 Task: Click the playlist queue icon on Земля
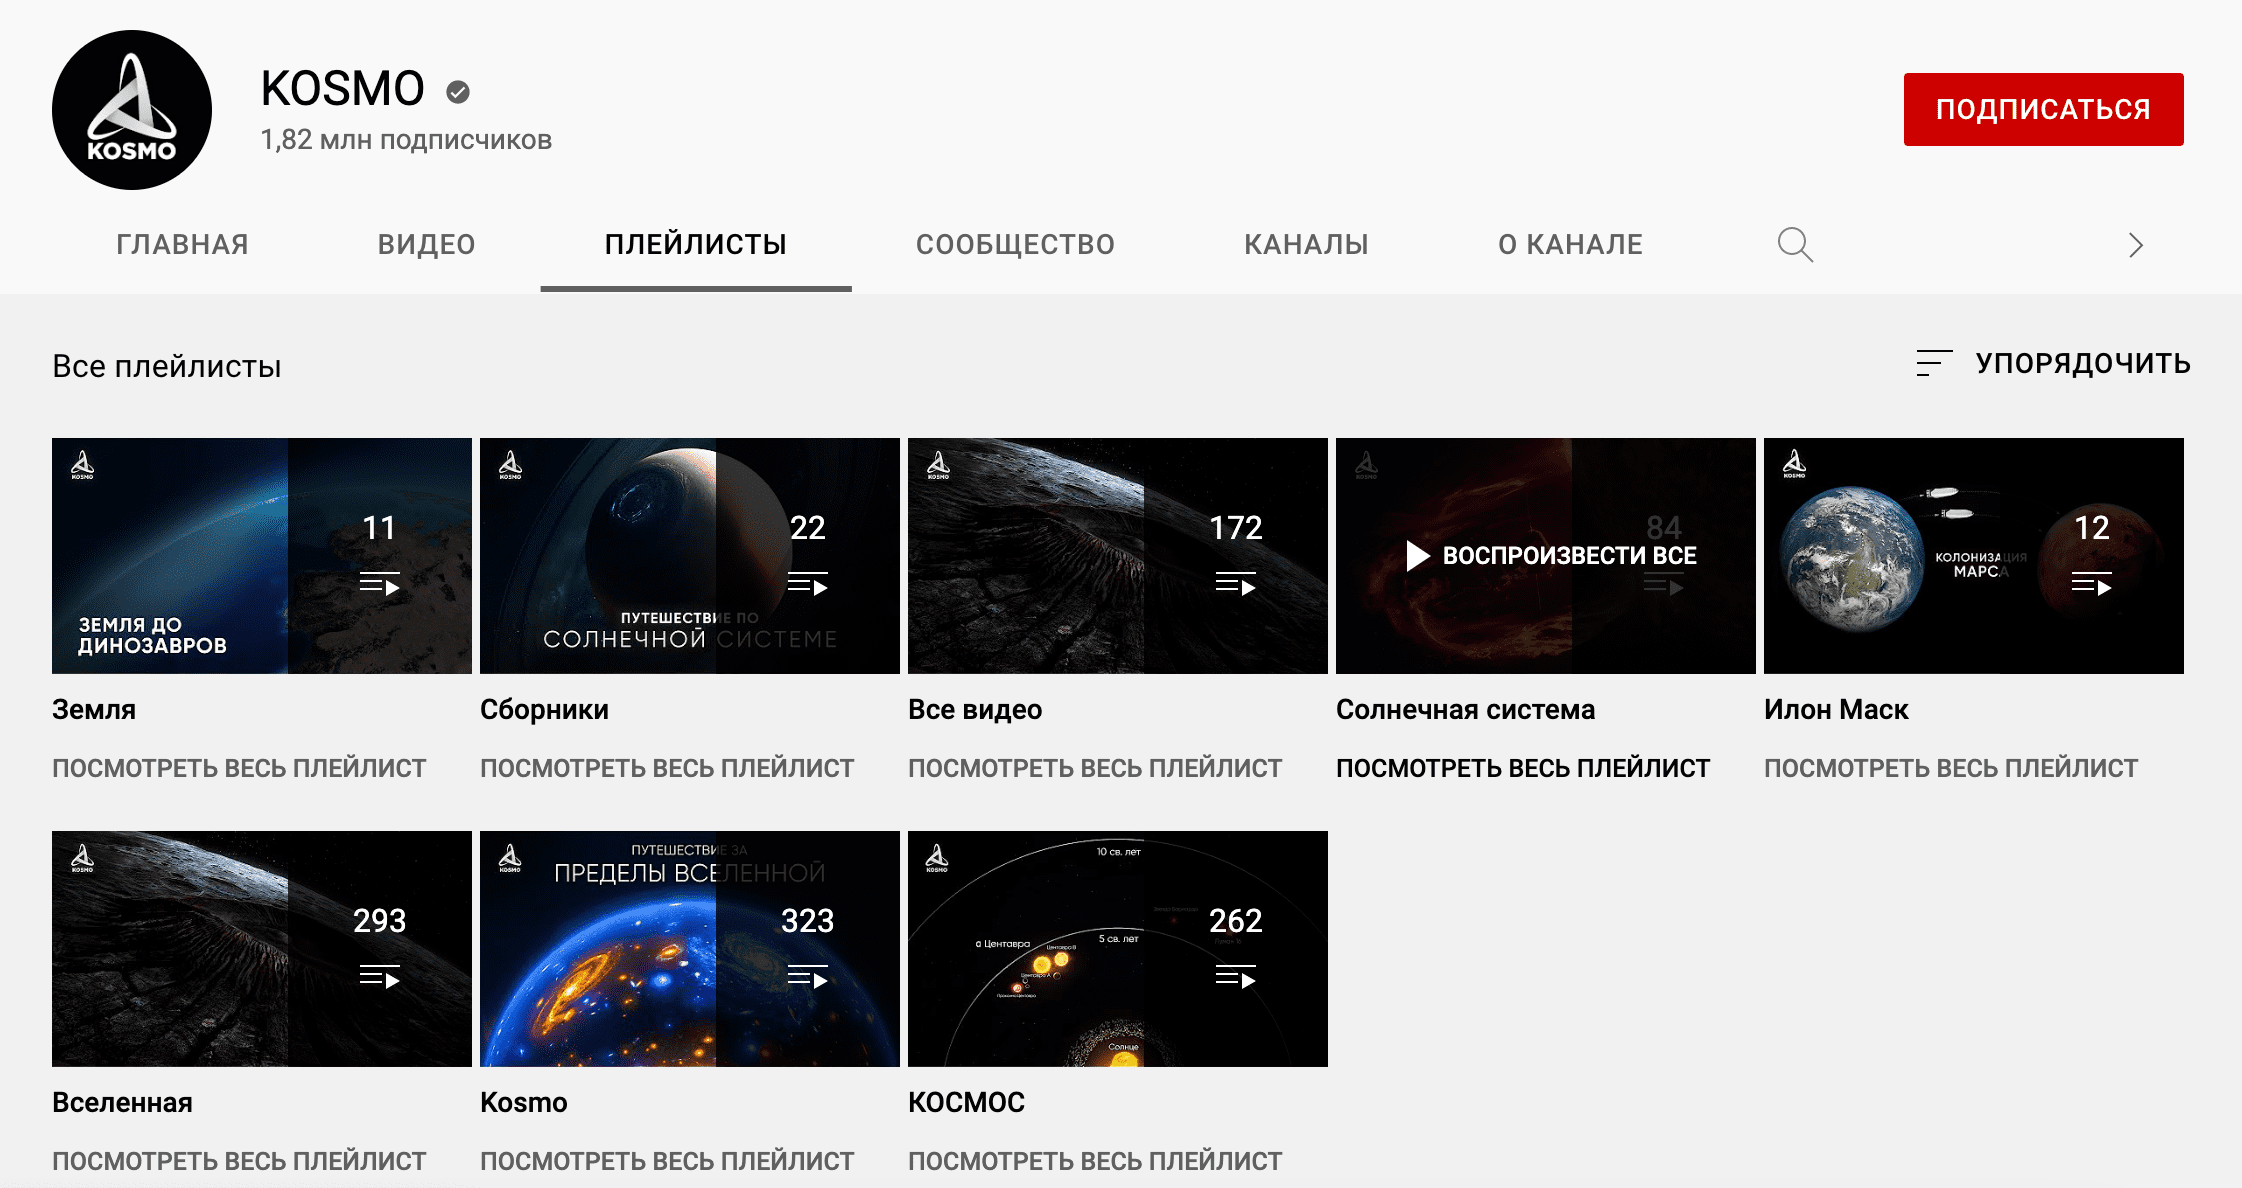(380, 584)
